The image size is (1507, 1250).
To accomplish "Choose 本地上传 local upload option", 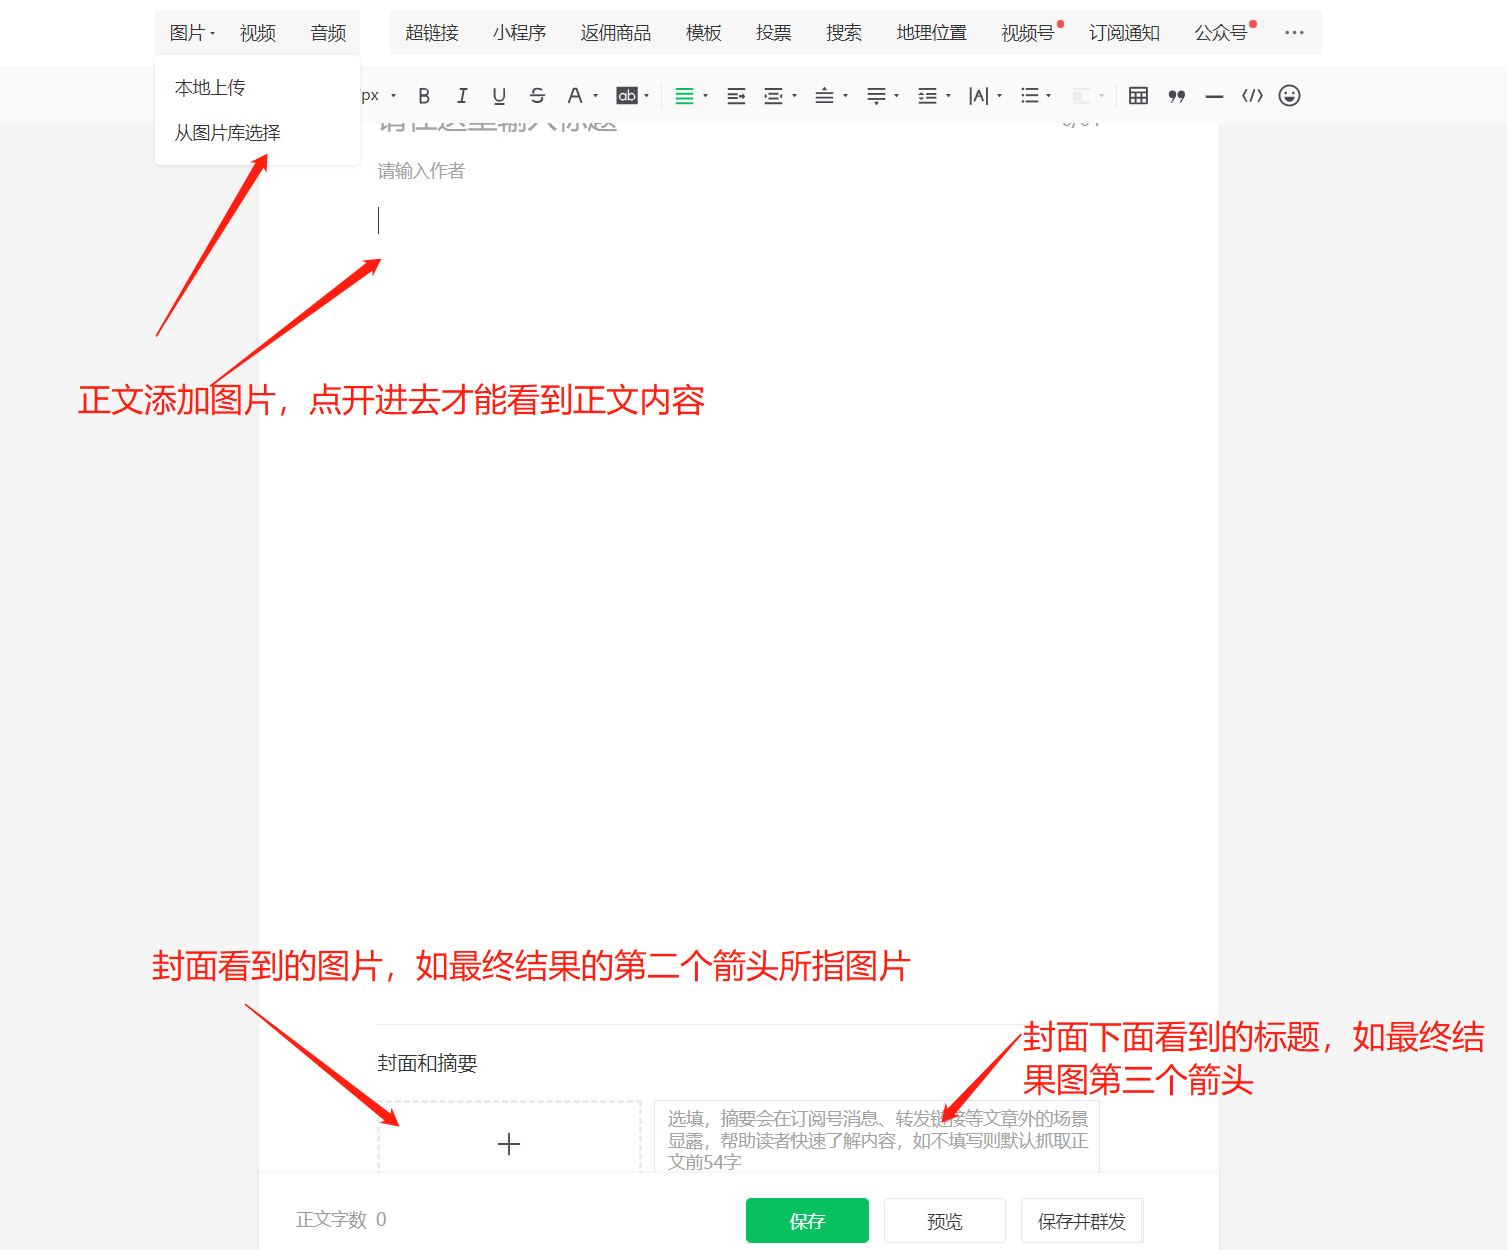I will [210, 88].
